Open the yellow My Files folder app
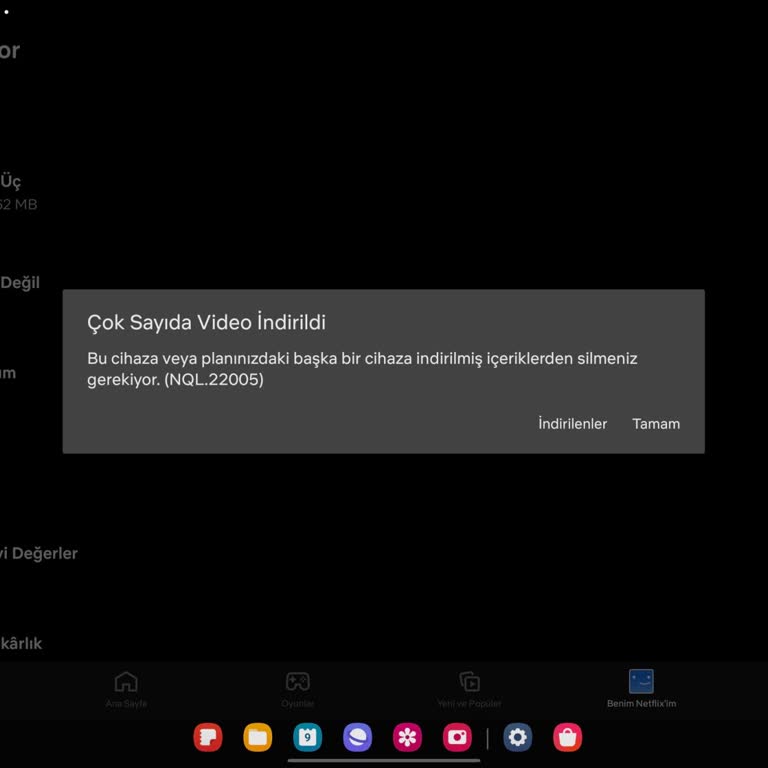The image size is (768, 768). click(x=258, y=737)
